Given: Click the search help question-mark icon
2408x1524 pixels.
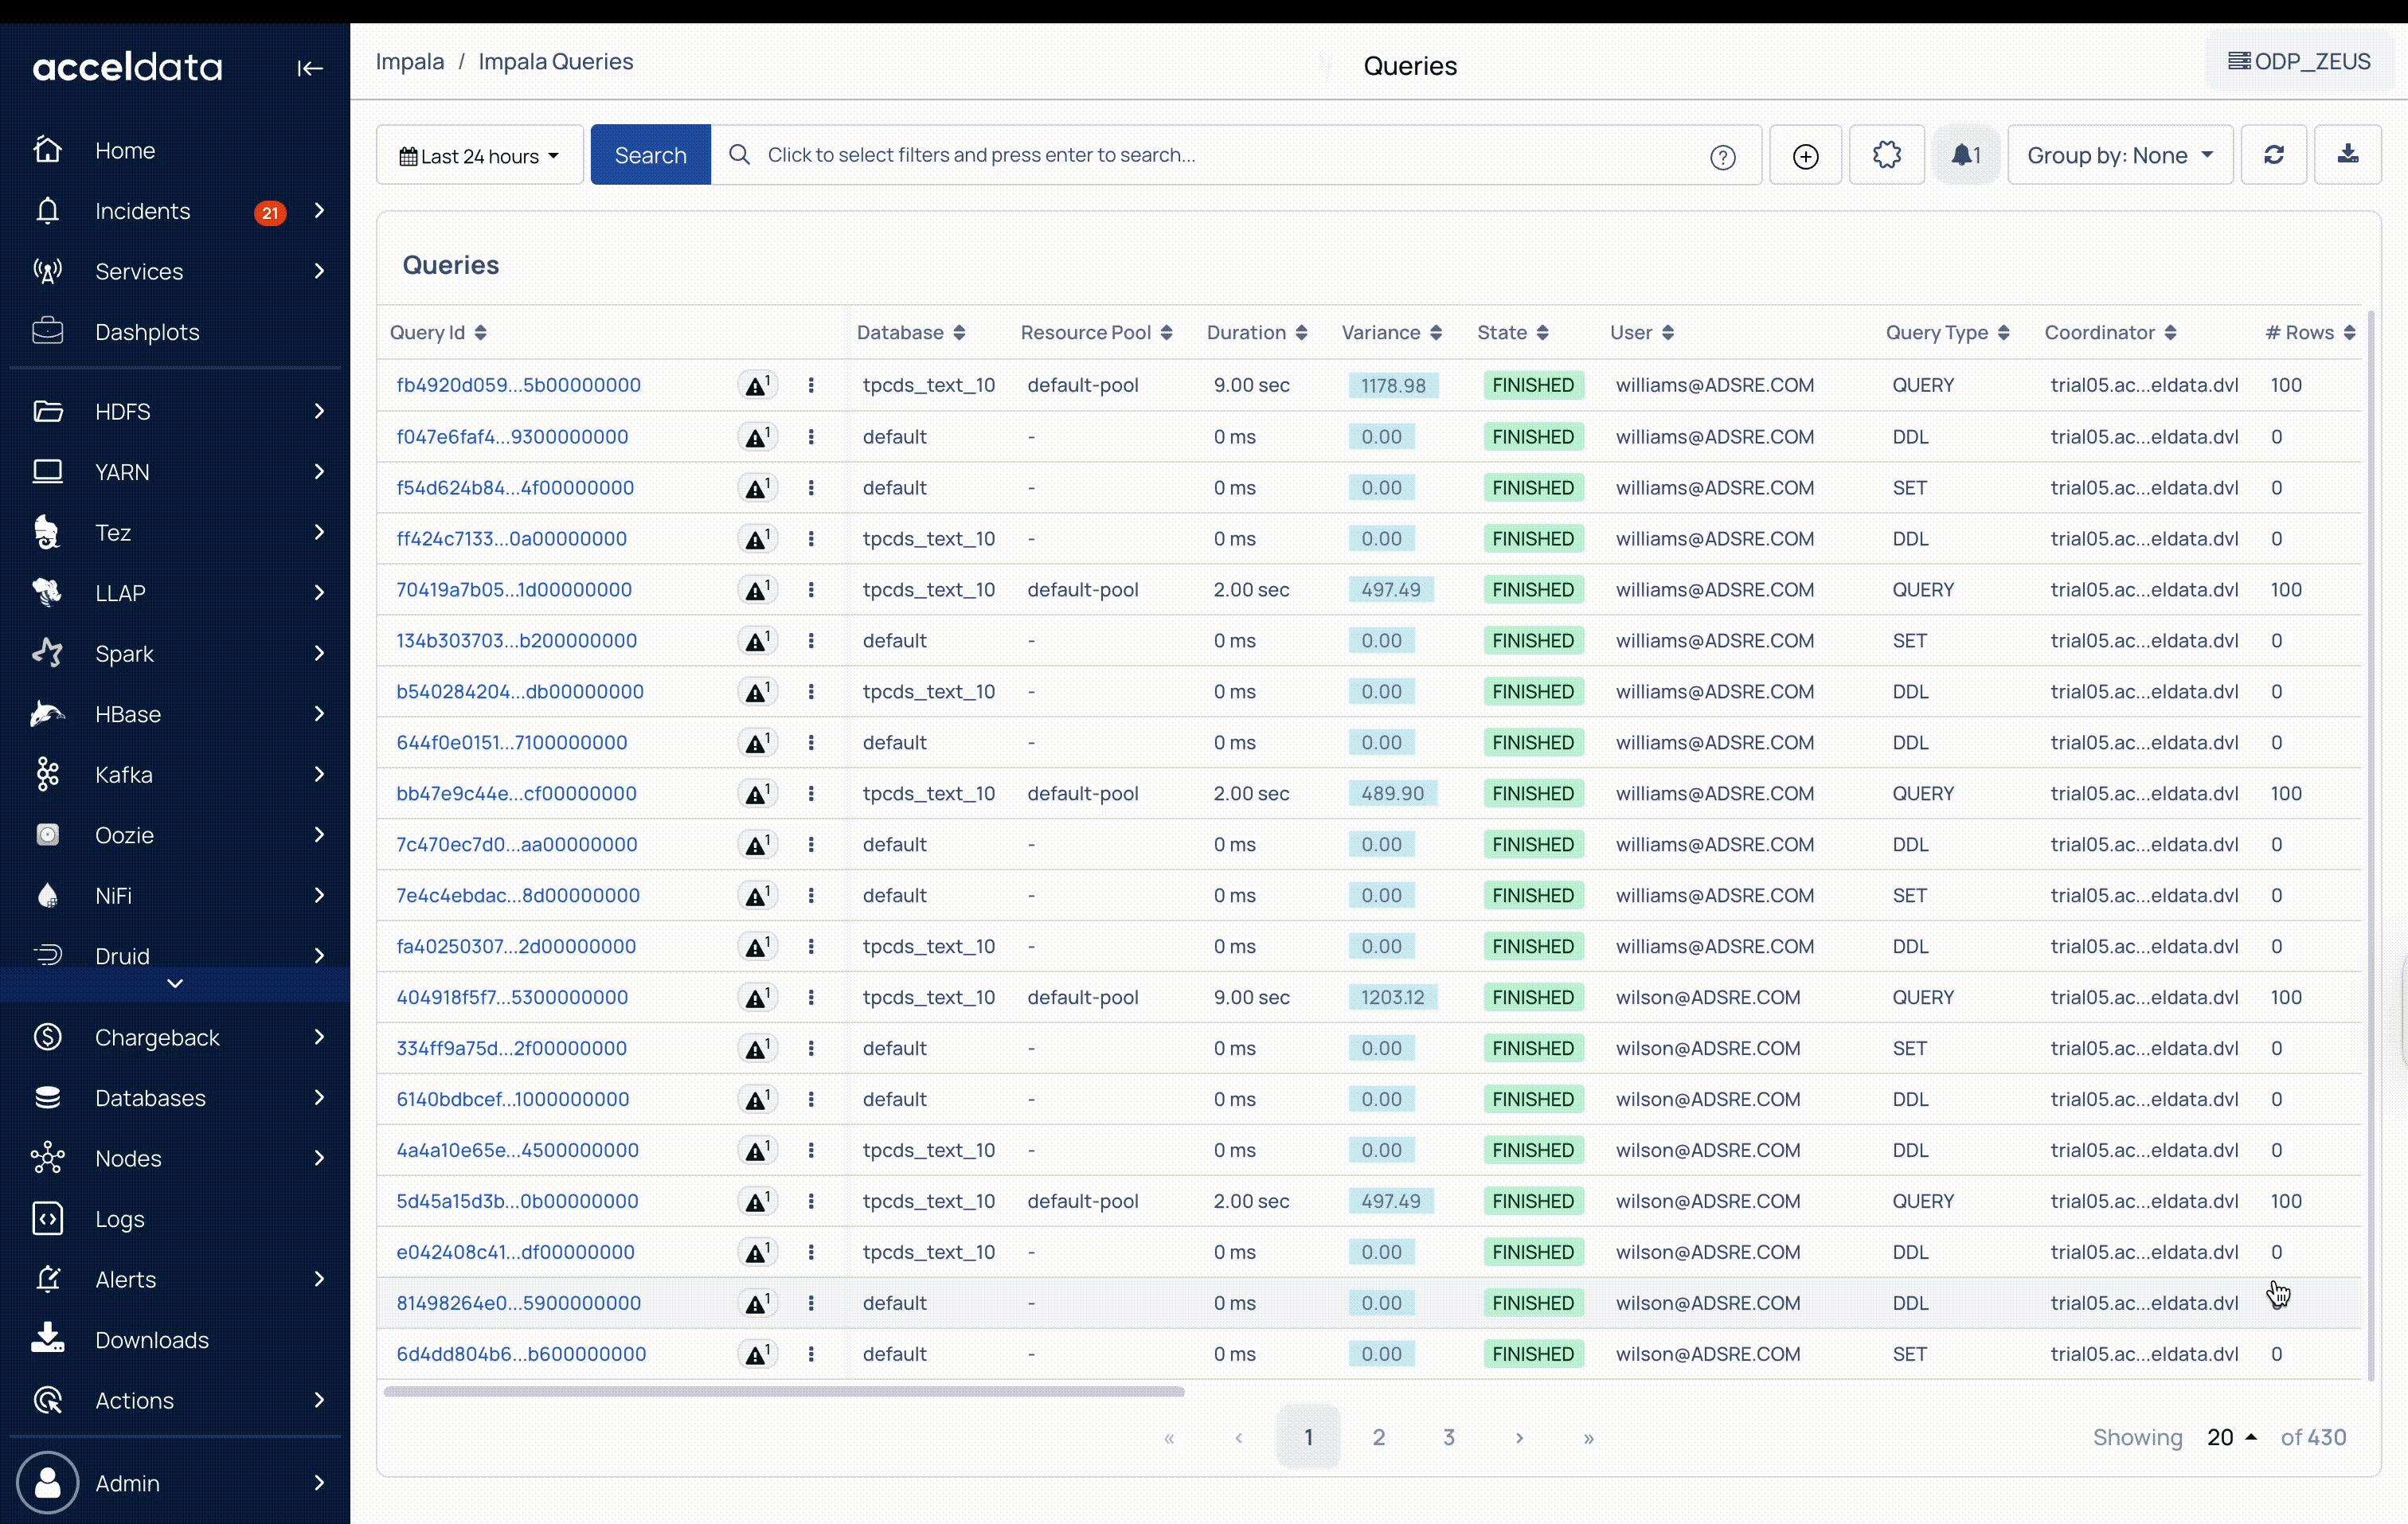Looking at the screenshot, I should click(1722, 157).
